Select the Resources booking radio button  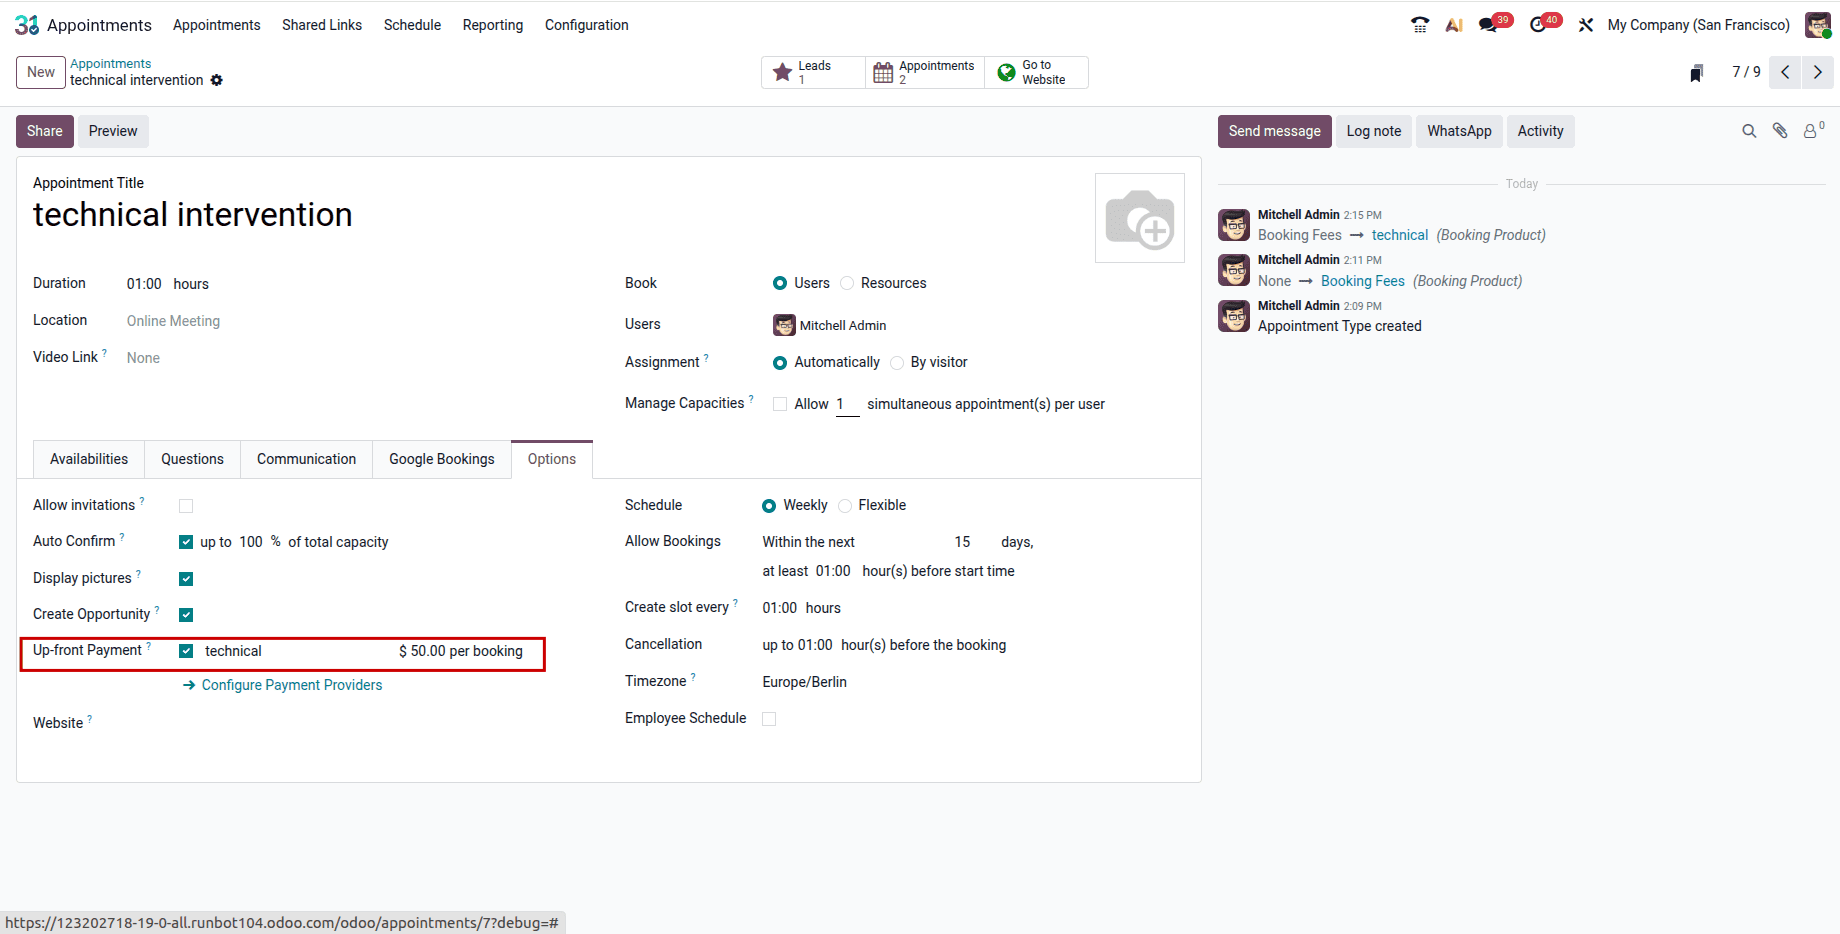[847, 283]
